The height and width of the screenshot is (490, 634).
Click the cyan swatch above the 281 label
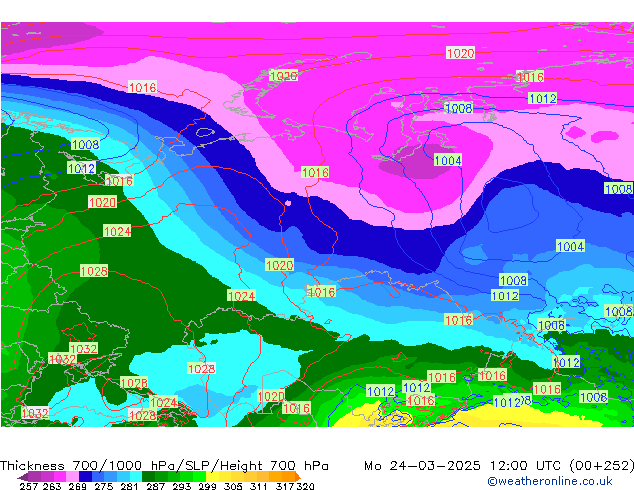(136, 476)
